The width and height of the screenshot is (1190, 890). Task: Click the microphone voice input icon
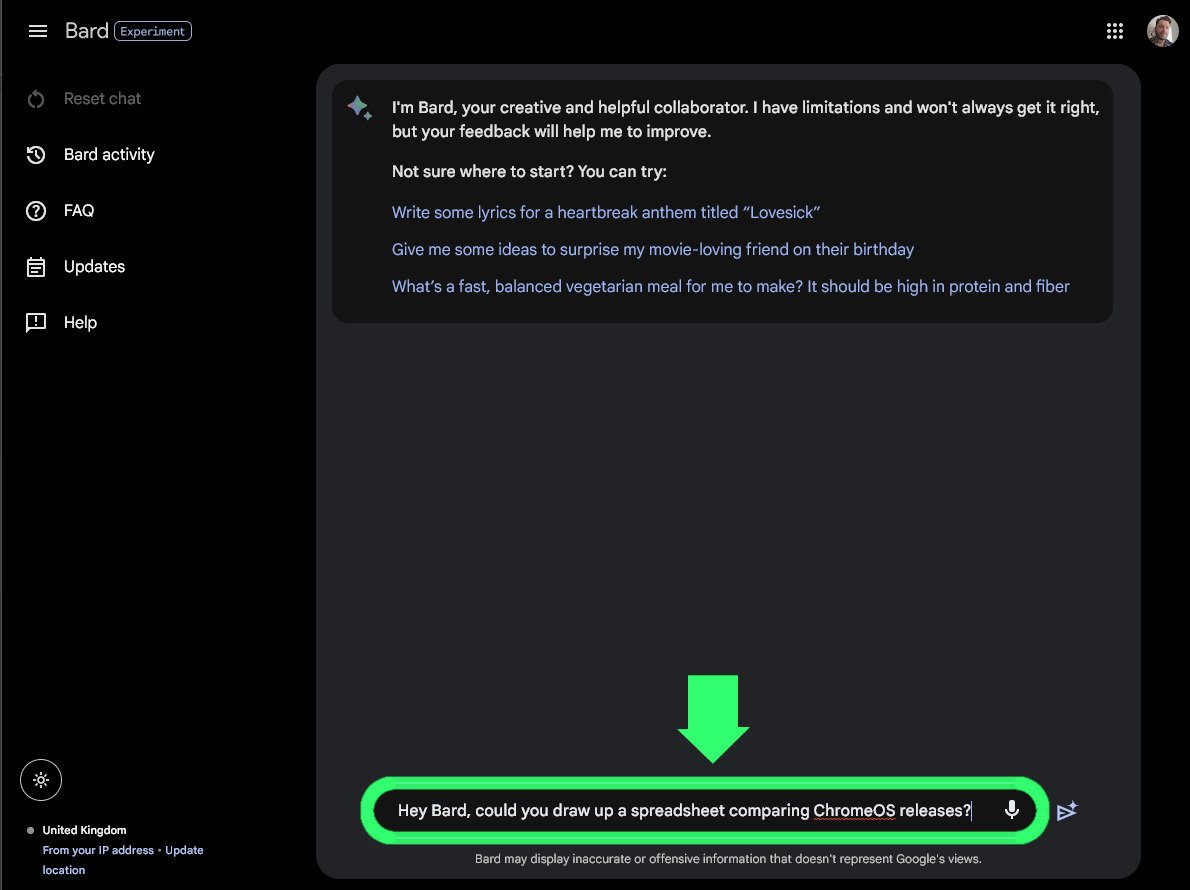pos(1011,810)
